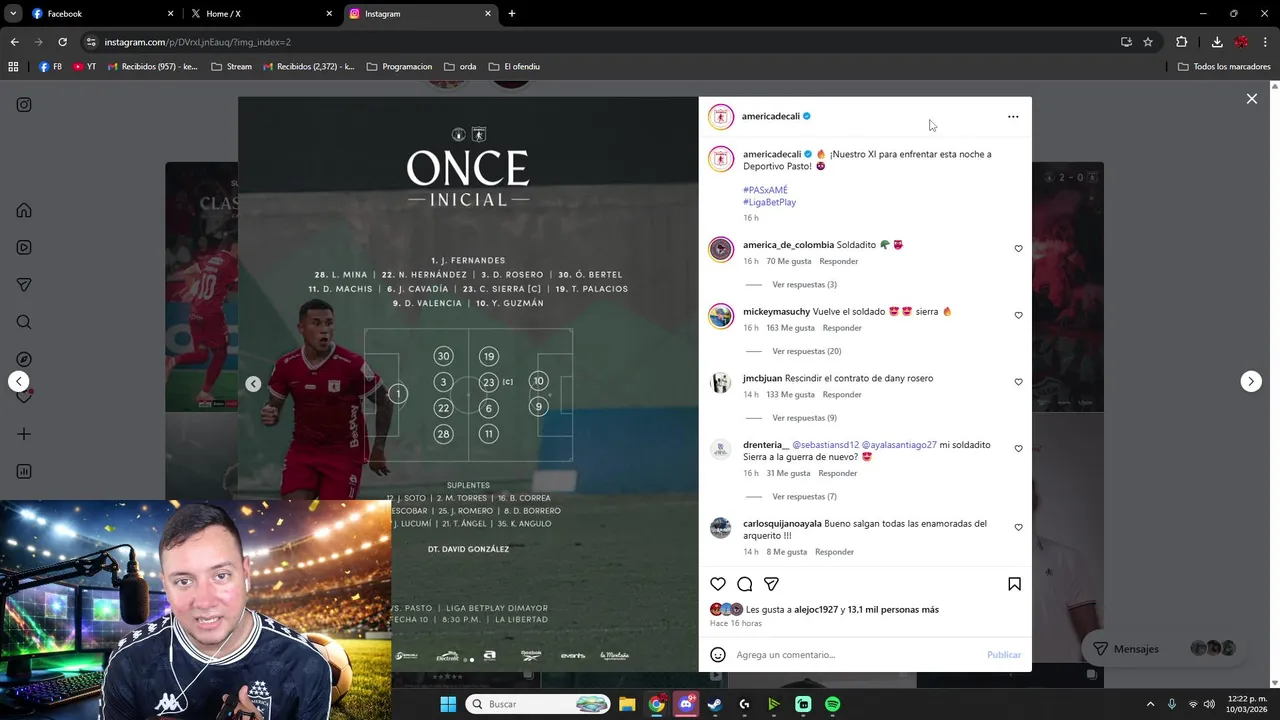Open El ofendiu bookmarks folder

pos(514,67)
